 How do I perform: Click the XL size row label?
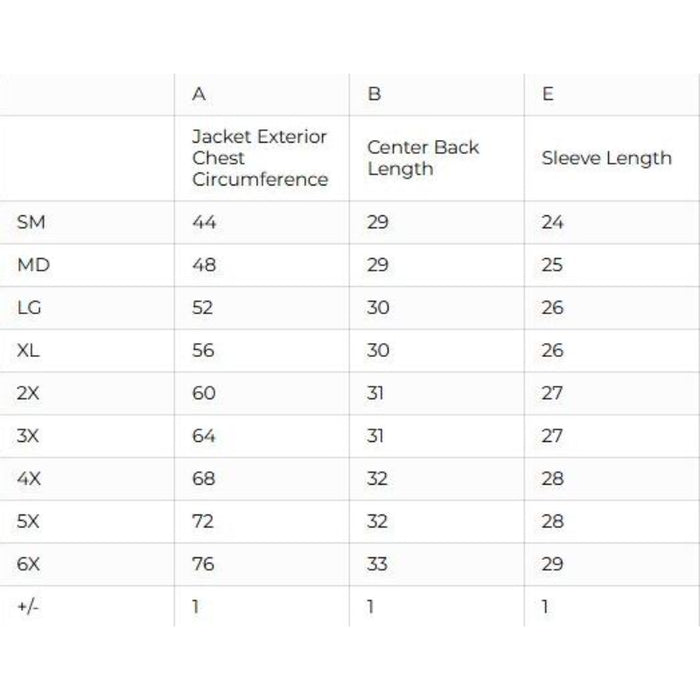tap(29, 351)
